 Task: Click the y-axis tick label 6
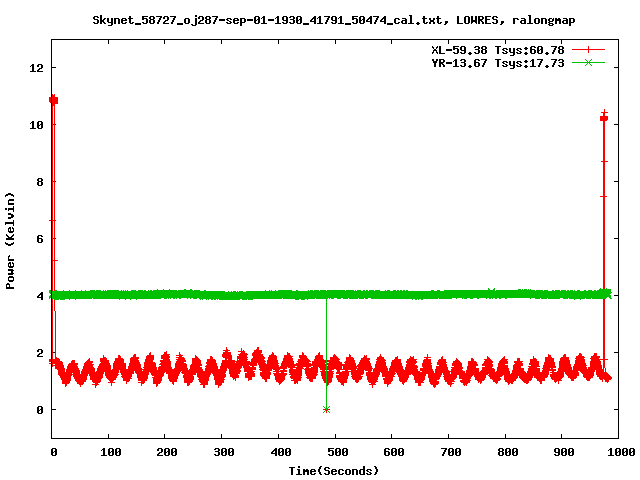(x=40, y=239)
